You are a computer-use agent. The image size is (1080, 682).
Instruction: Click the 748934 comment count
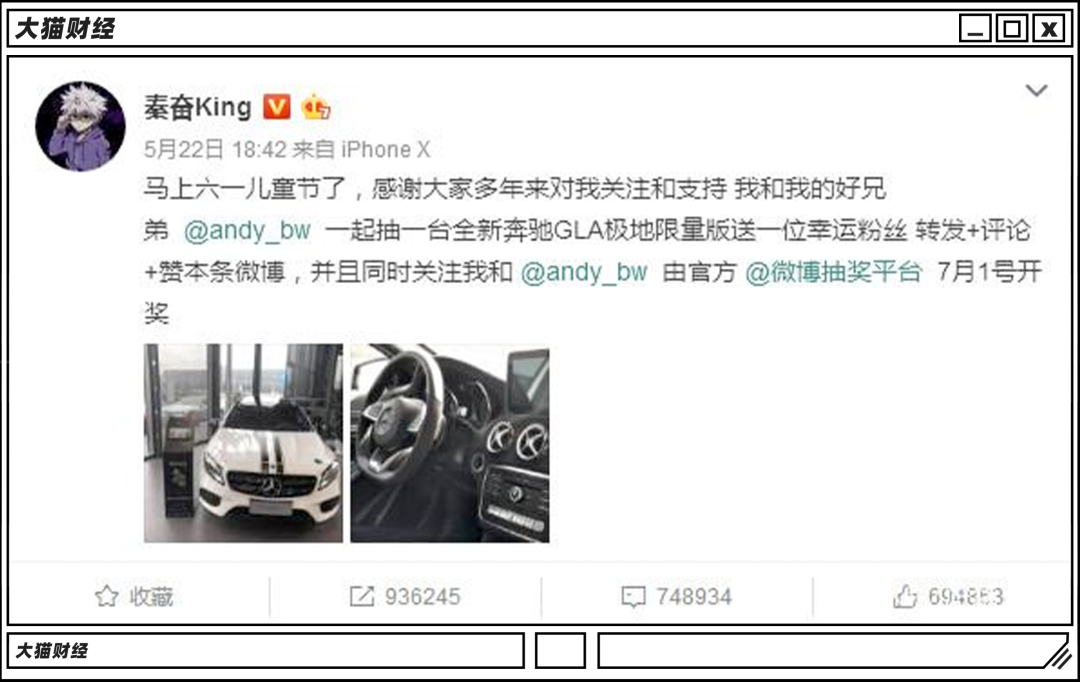tap(694, 597)
